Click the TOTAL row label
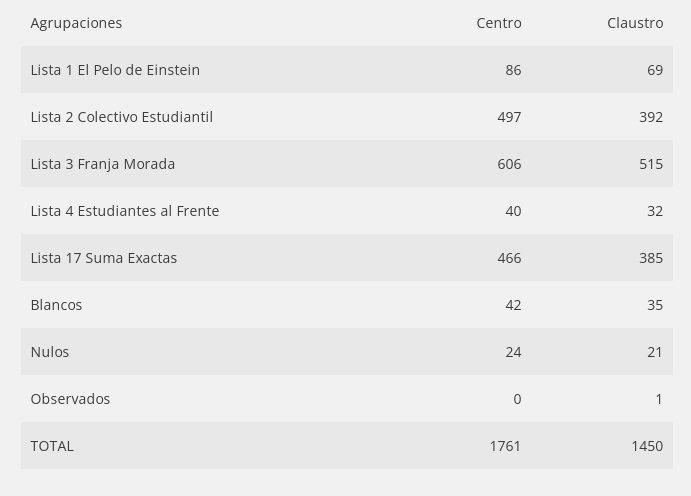 coord(52,446)
